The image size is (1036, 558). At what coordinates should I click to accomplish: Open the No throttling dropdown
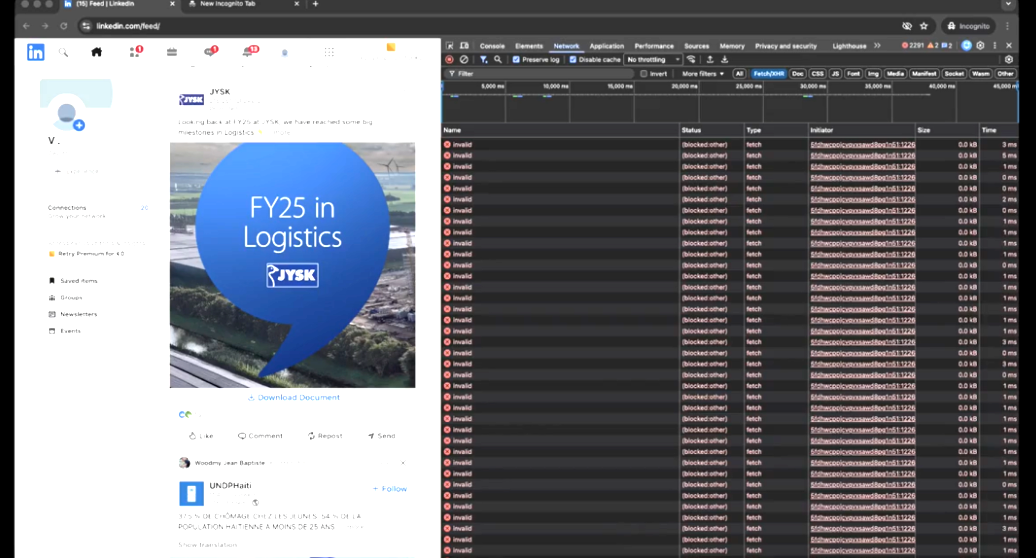click(653, 59)
